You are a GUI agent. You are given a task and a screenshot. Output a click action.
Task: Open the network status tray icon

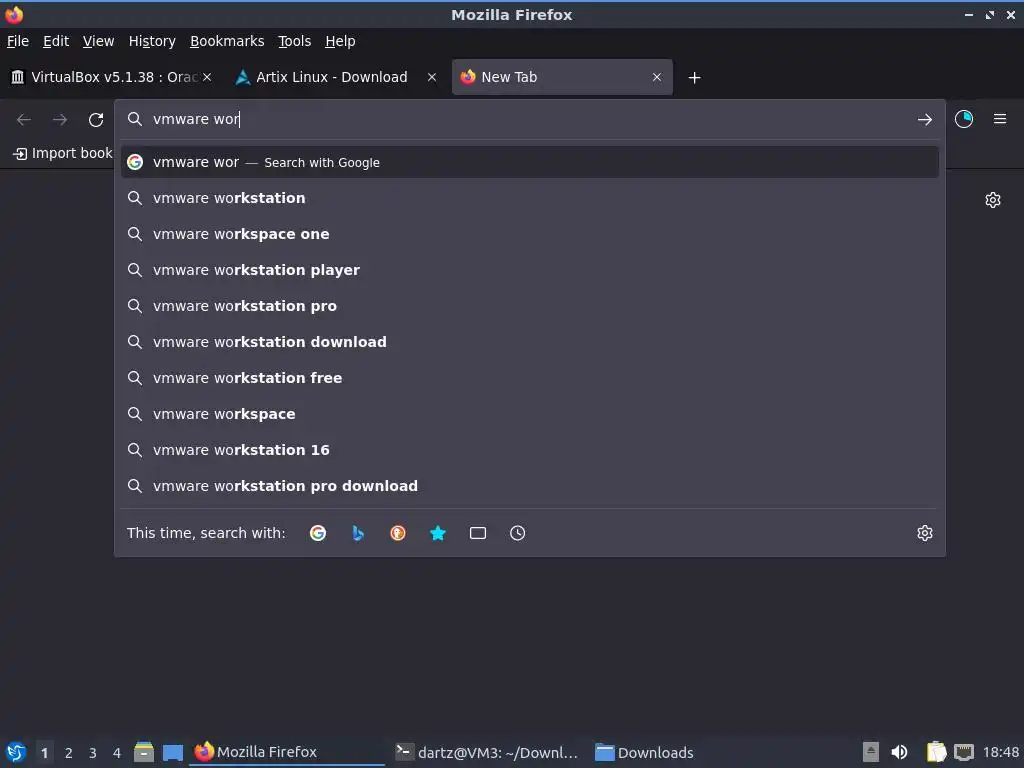click(964, 752)
